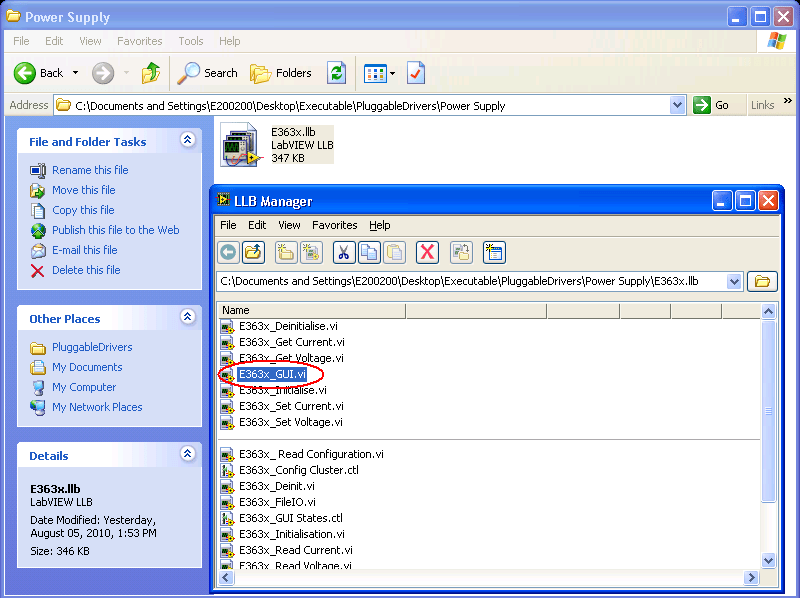Open My Computer in Other Places
The height and width of the screenshot is (598, 800).
[84, 387]
